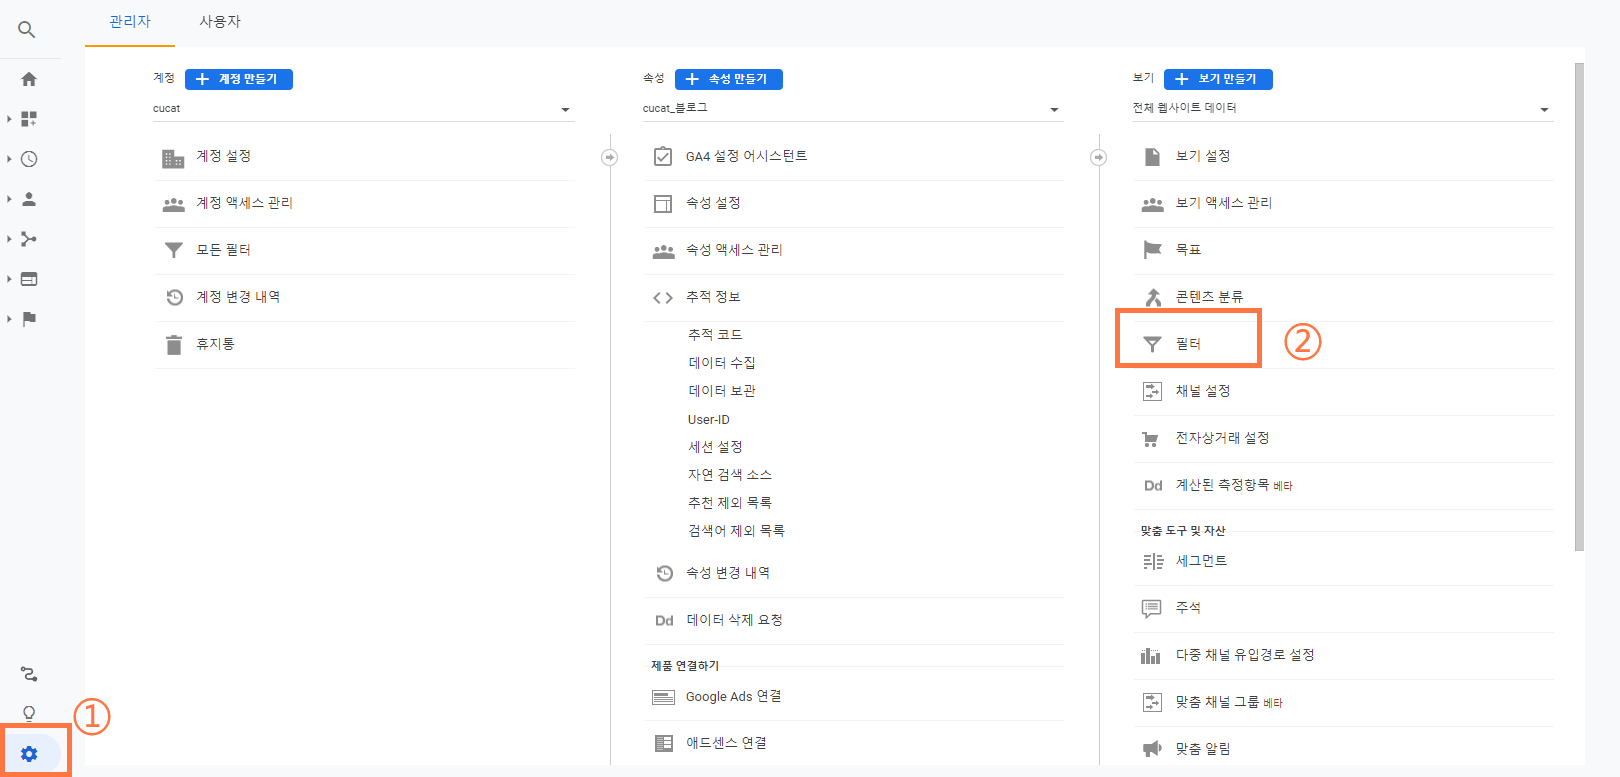Click the 계정 설정 building icon

coord(173,158)
